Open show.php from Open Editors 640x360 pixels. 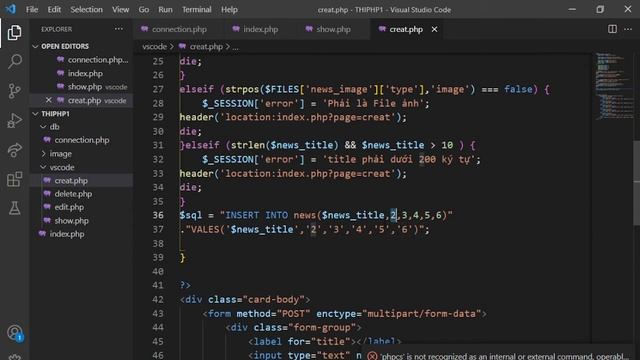(85, 87)
